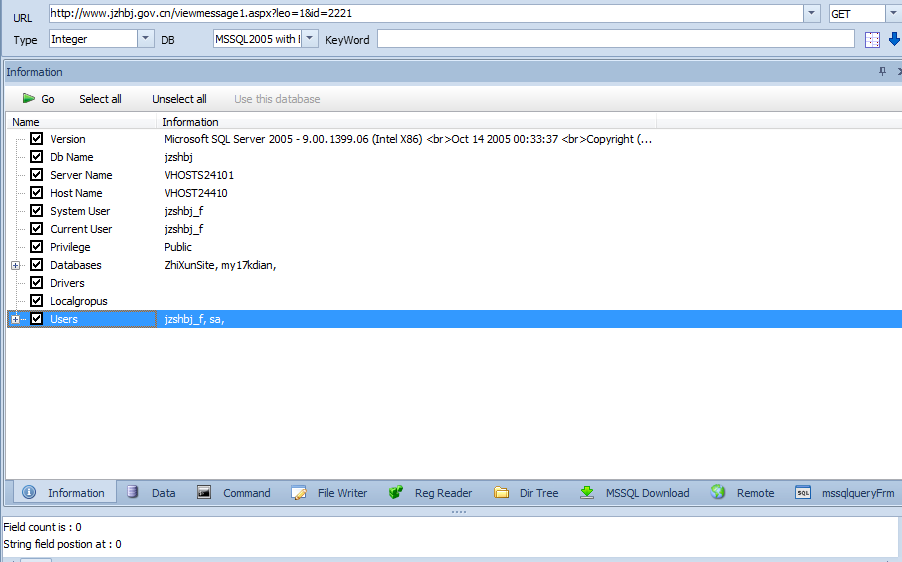
Task: Switch to the Data tab
Action: 152,492
